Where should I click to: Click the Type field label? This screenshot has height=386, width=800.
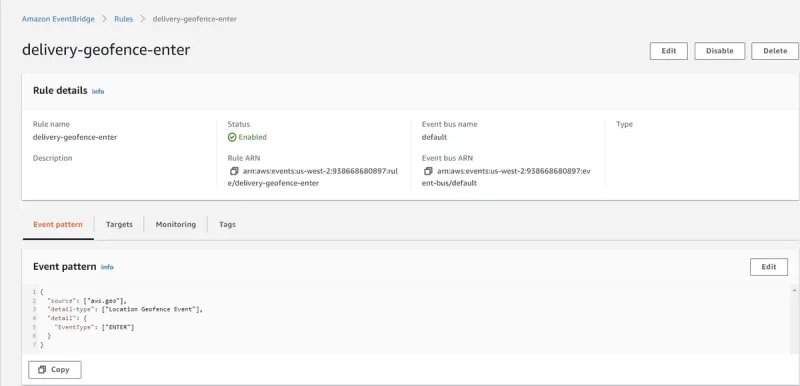(624, 124)
